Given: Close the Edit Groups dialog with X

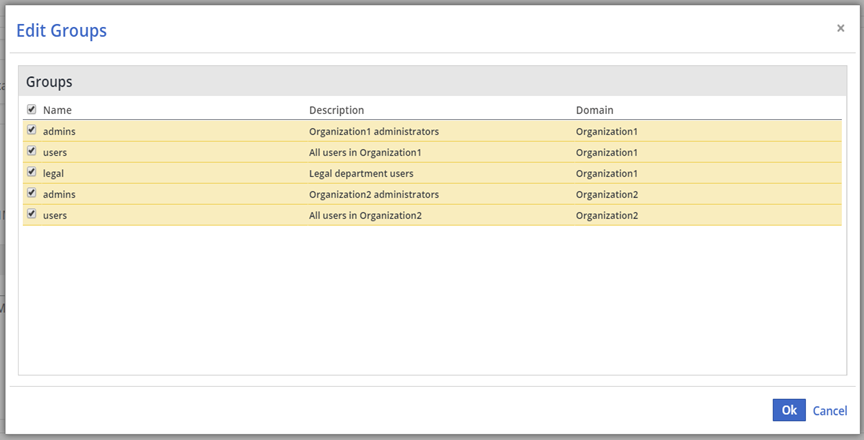Looking at the screenshot, I should tap(840, 29).
